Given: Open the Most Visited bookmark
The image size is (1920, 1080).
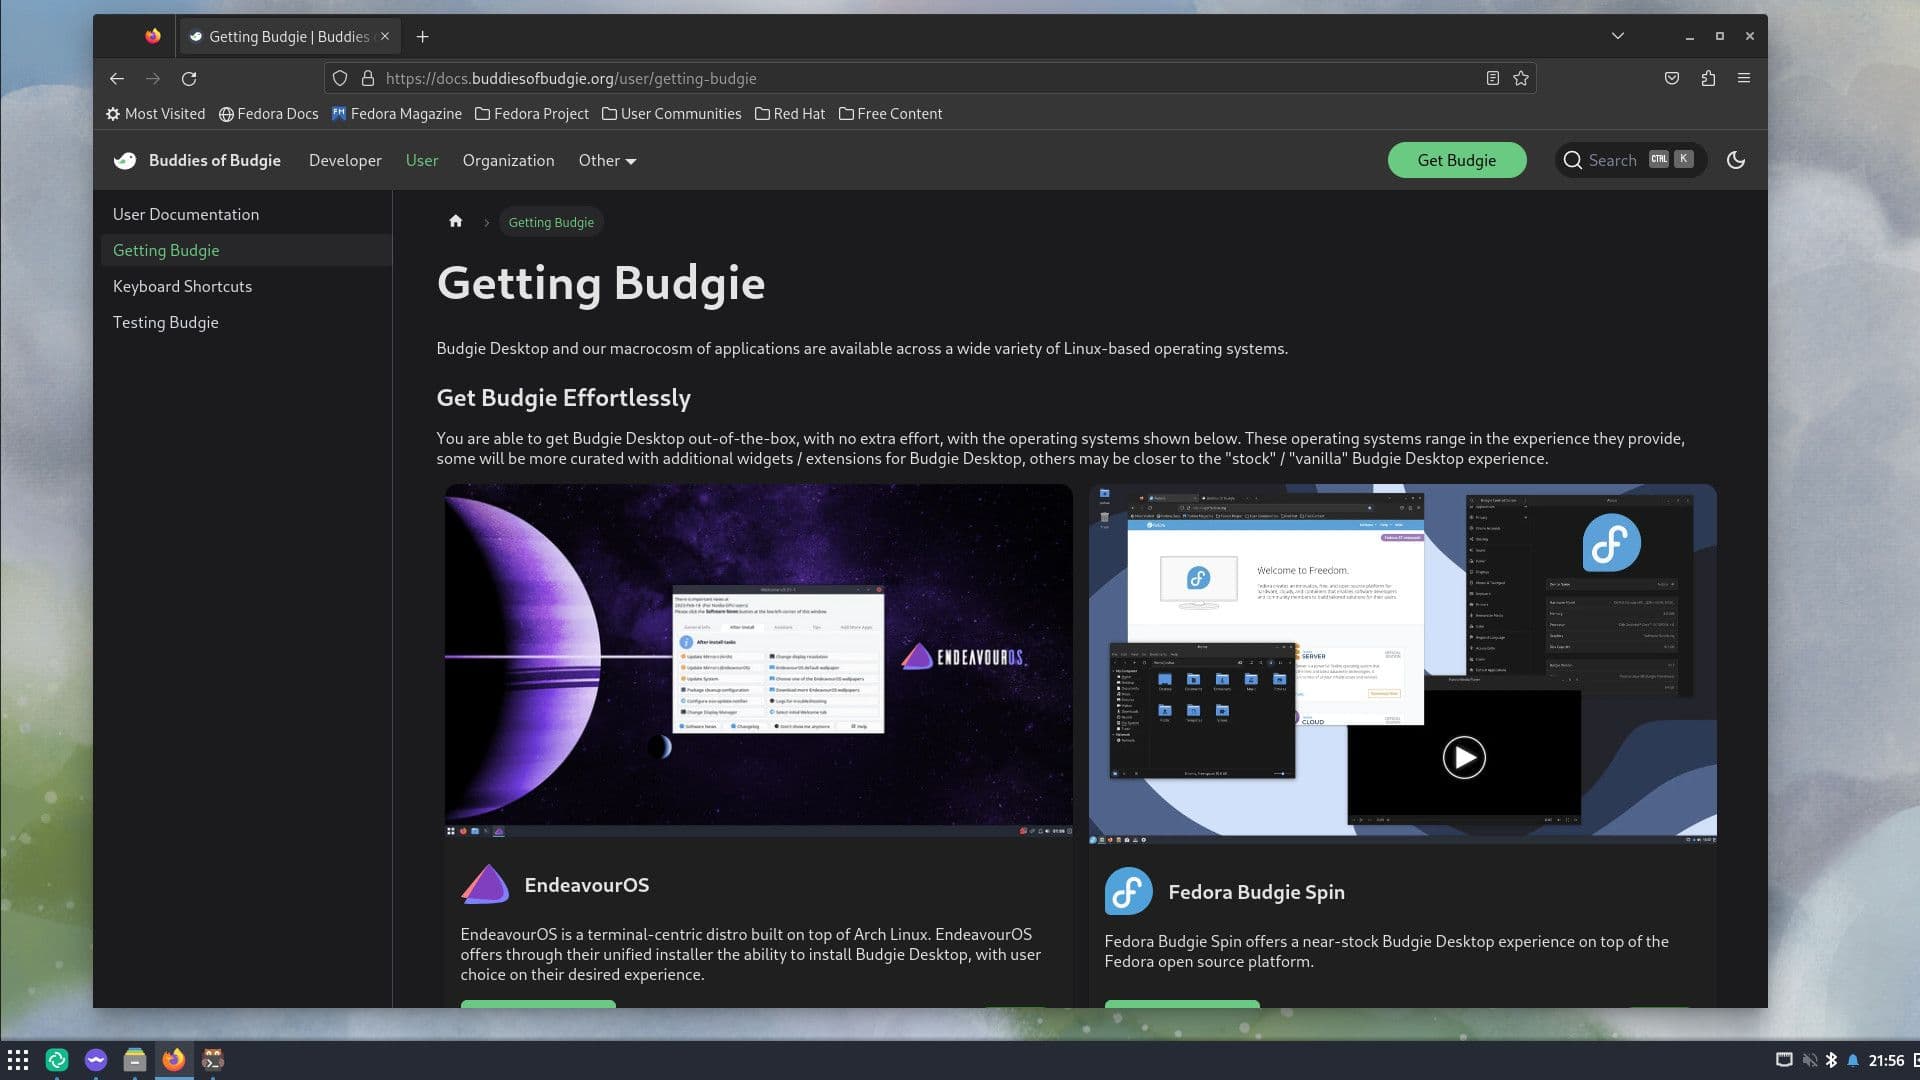Looking at the screenshot, I should 155,114.
